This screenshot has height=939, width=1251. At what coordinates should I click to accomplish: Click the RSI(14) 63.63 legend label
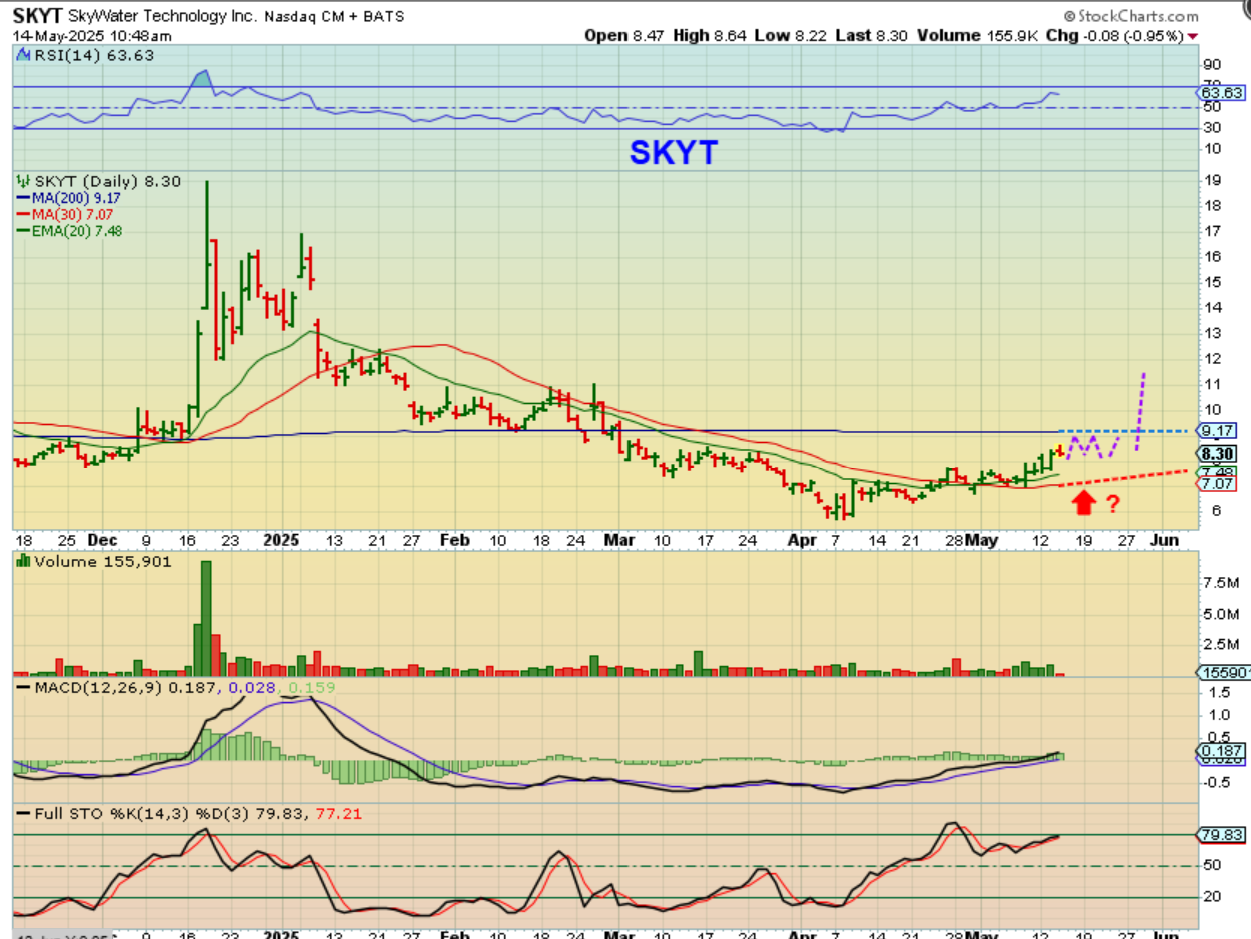tap(95, 55)
